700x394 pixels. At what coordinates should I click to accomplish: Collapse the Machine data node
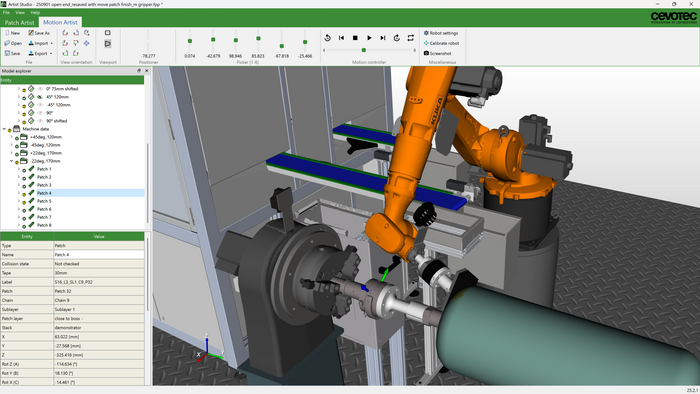pyautogui.click(x=4, y=129)
